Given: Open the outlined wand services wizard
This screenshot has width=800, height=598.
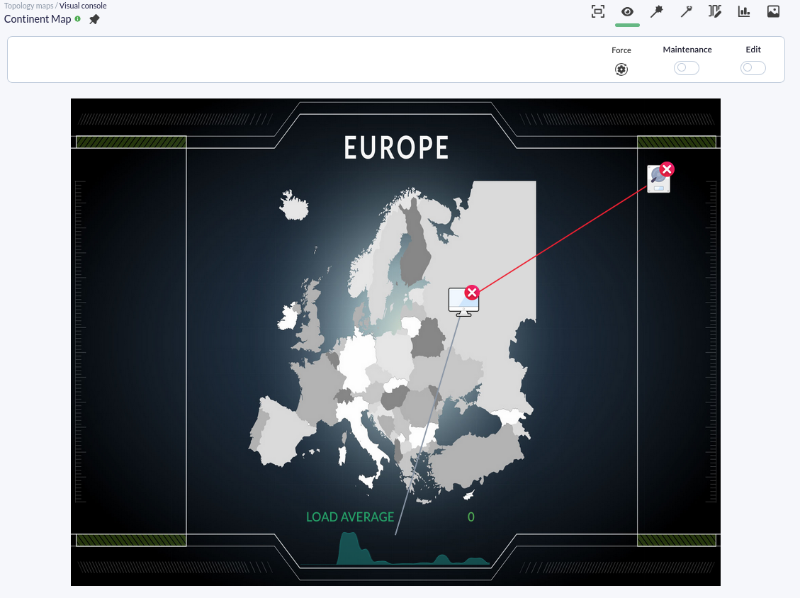Looking at the screenshot, I should coord(686,12).
